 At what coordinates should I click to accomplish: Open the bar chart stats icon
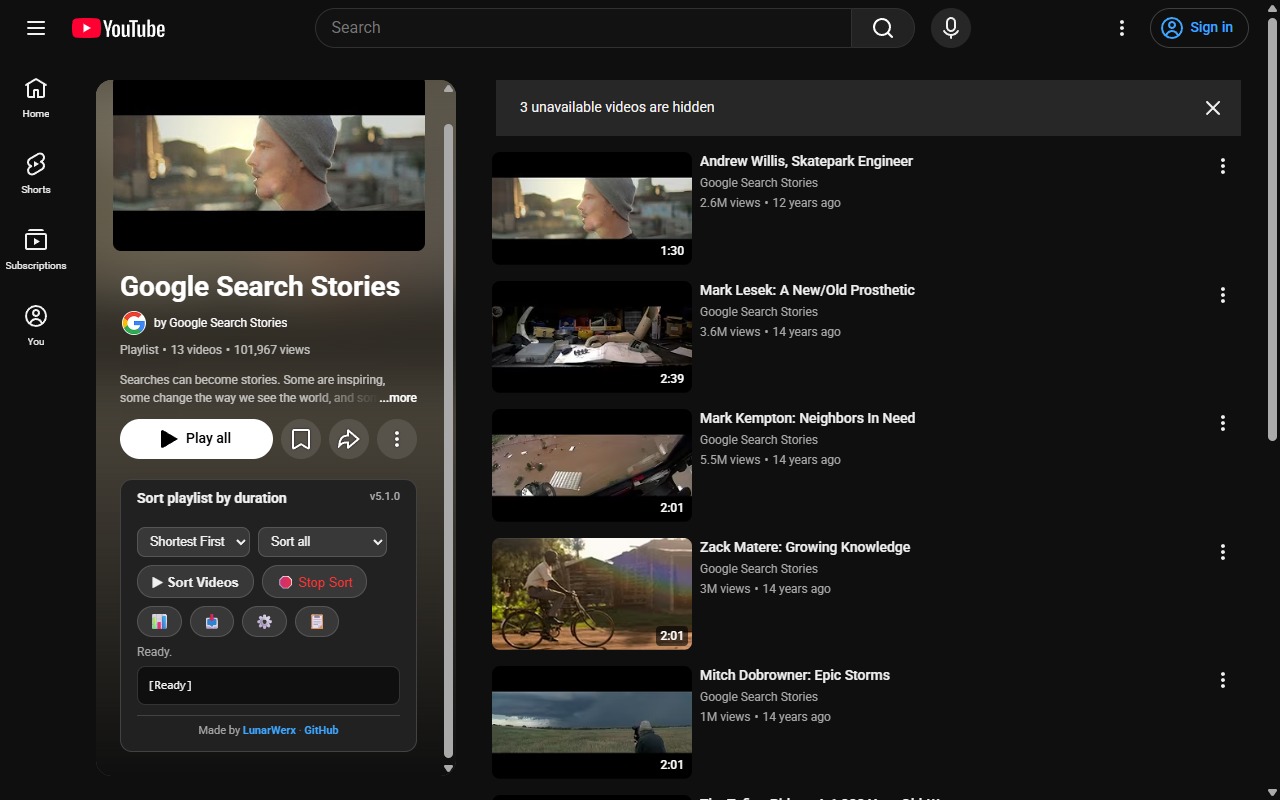[159, 622]
